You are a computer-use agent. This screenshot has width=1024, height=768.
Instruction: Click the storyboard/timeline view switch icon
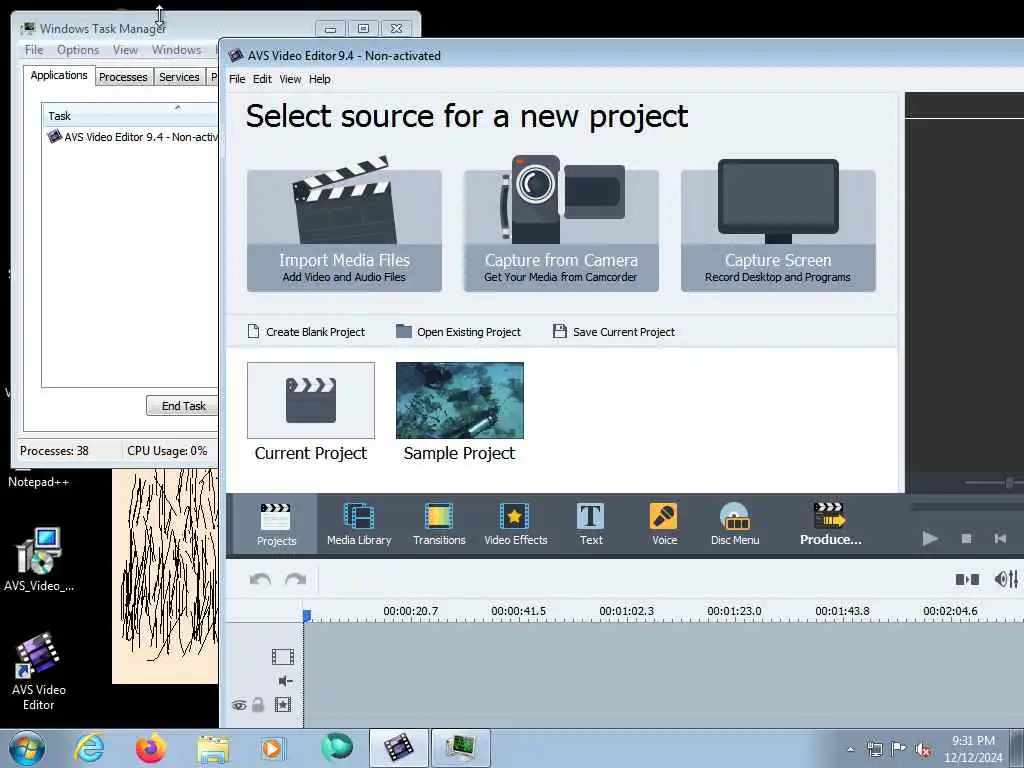(x=967, y=579)
